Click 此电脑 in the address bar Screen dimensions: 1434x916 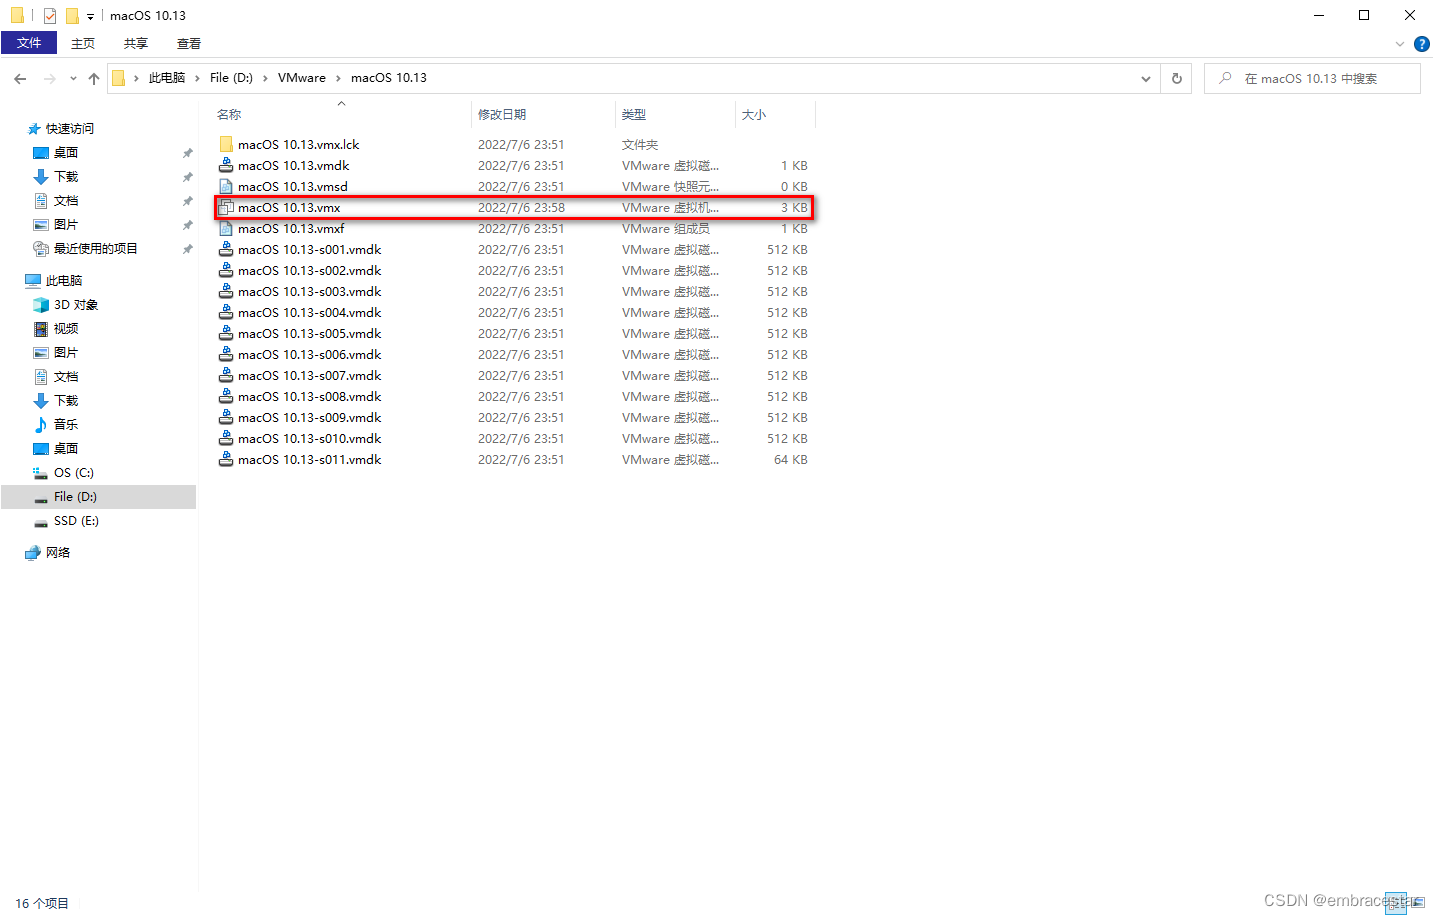coord(167,78)
